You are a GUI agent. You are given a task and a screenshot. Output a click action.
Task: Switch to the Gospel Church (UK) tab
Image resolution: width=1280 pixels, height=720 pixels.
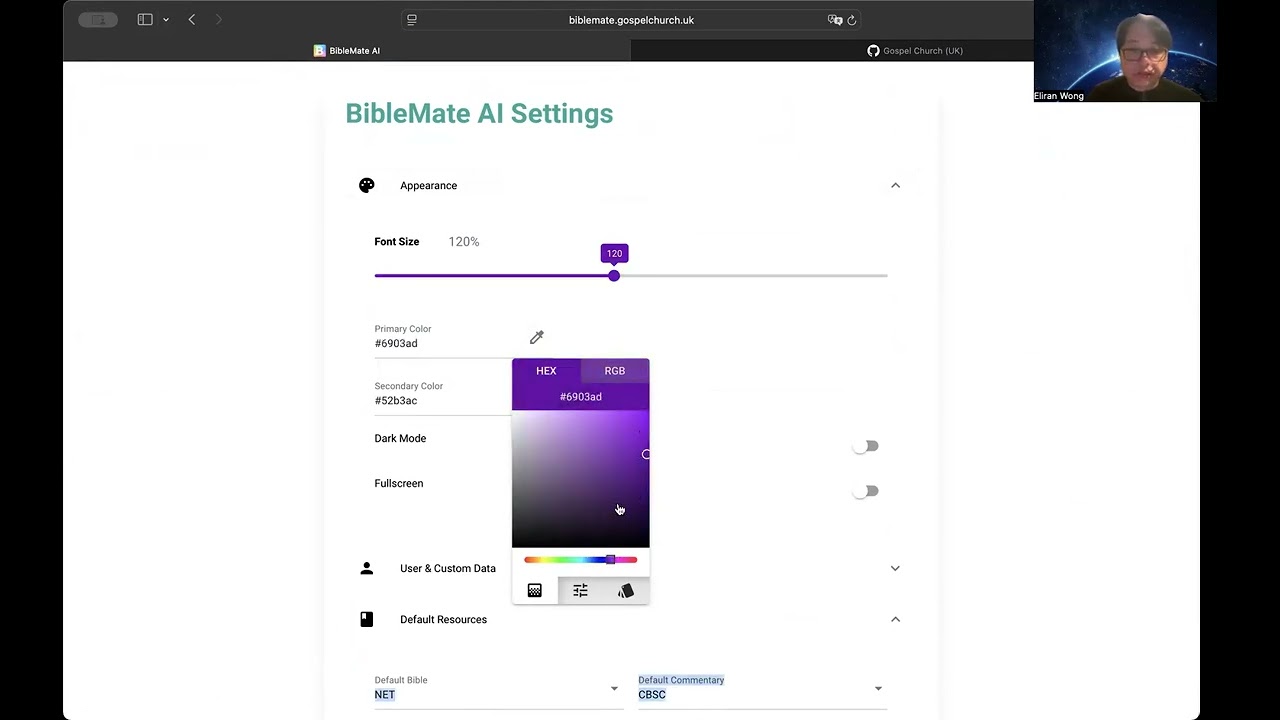coord(915,50)
